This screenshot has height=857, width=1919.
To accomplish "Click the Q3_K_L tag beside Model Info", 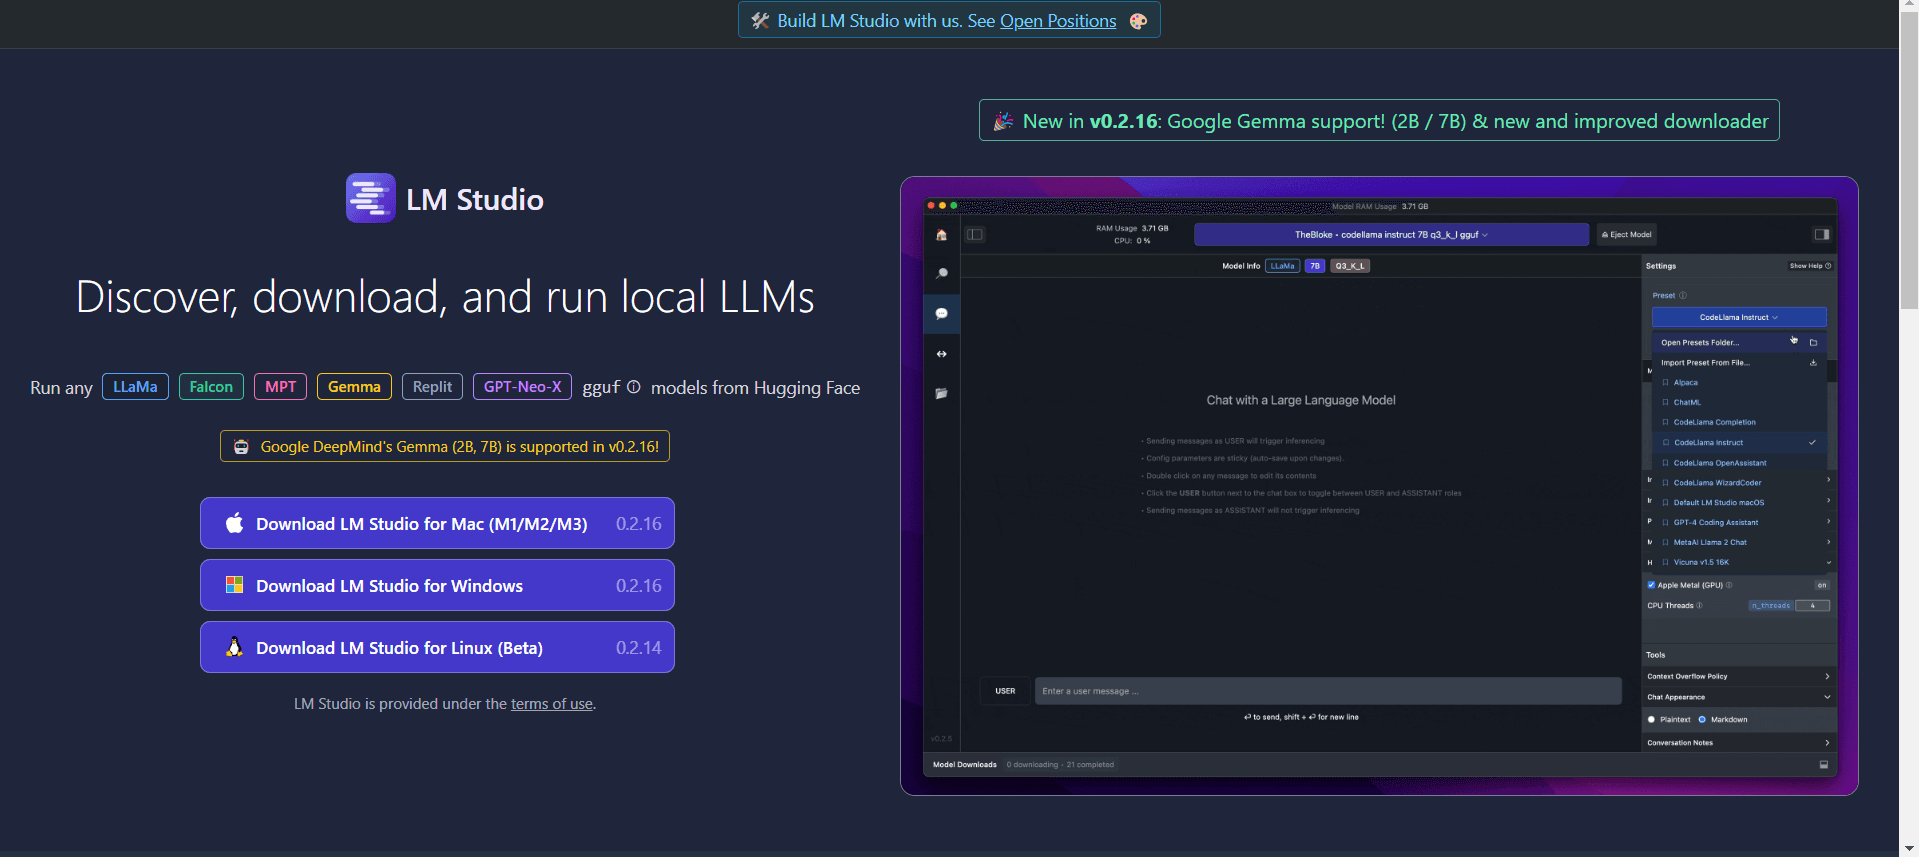I will pyautogui.click(x=1350, y=266).
